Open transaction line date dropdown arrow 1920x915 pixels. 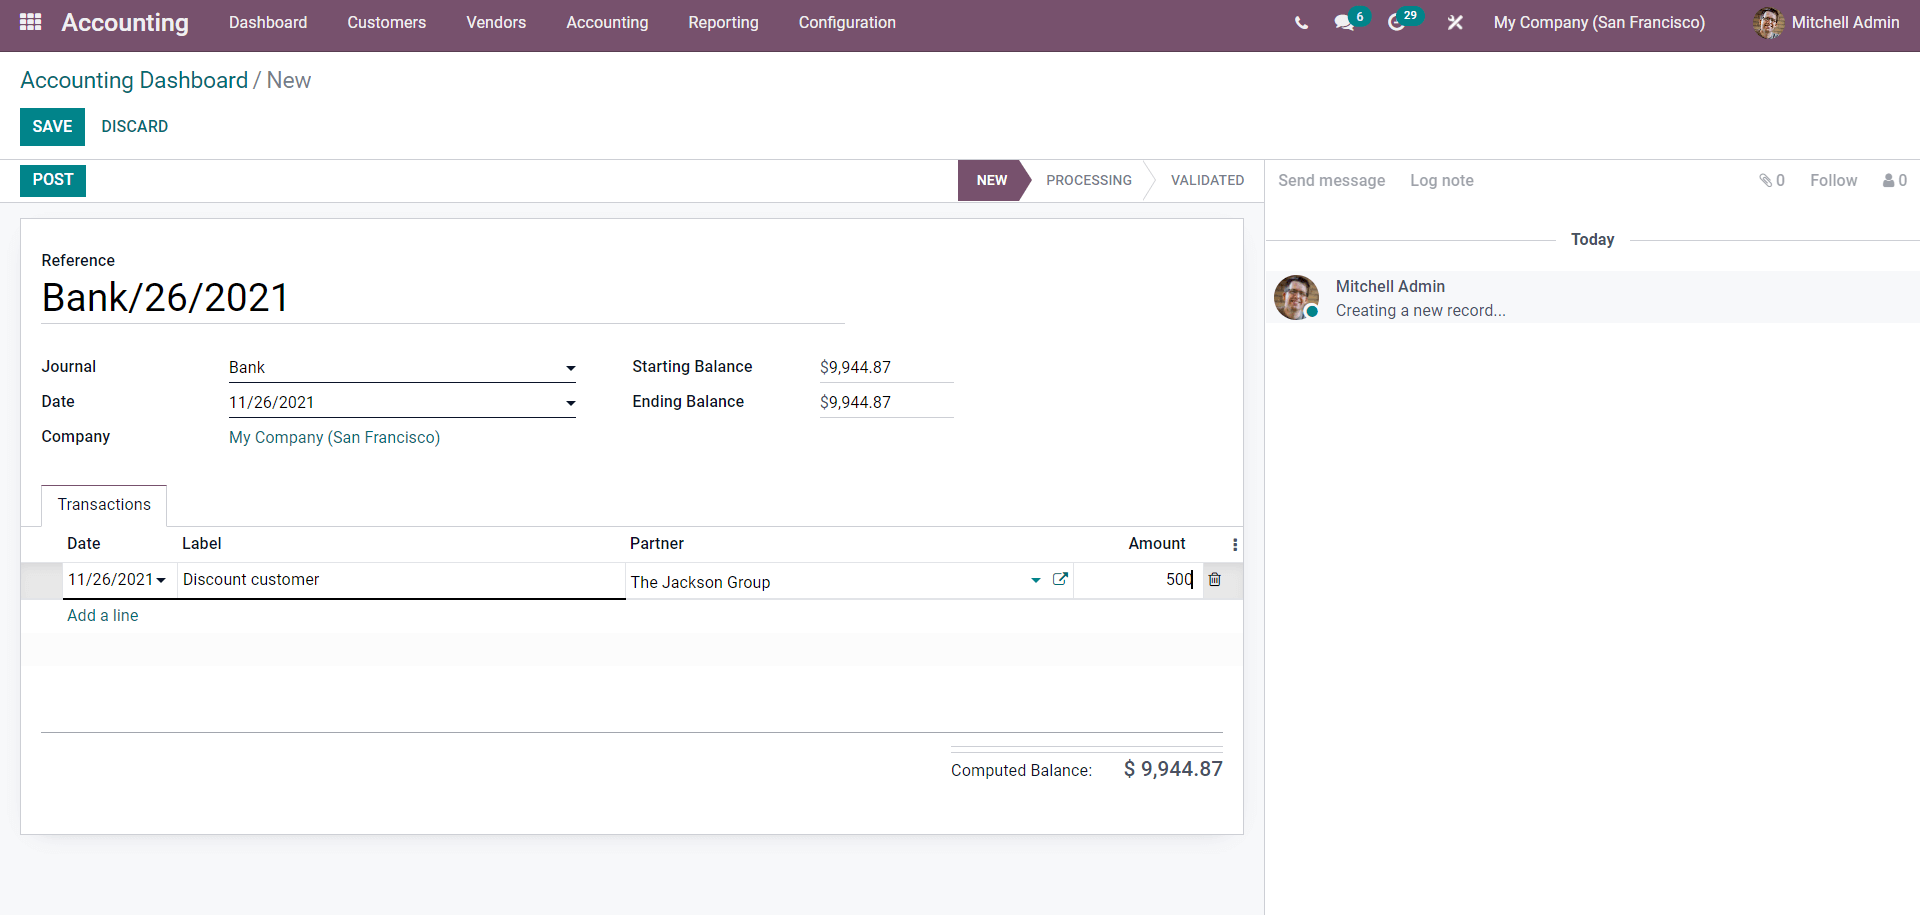click(x=161, y=580)
